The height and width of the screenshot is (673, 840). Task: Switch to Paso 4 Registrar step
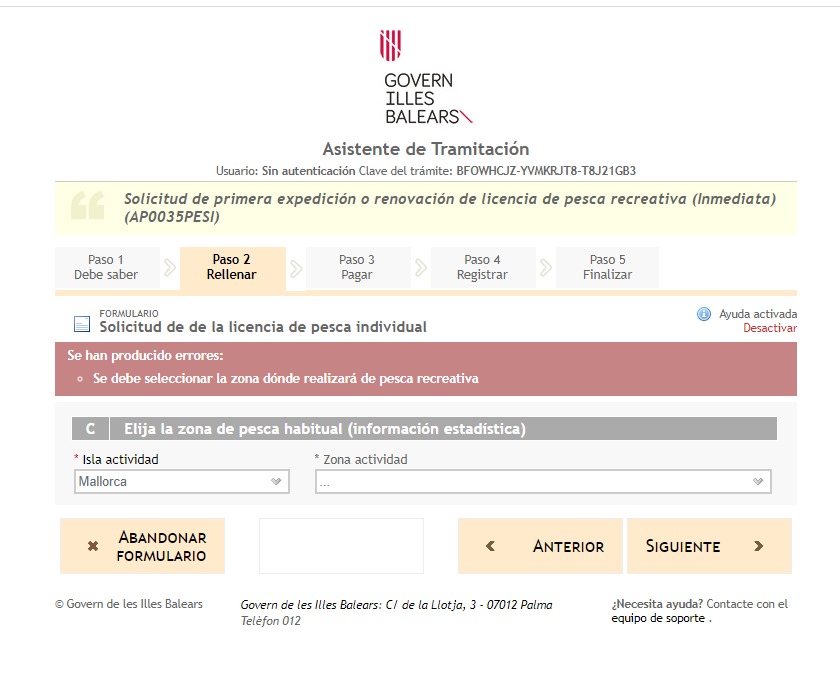(x=482, y=267)
